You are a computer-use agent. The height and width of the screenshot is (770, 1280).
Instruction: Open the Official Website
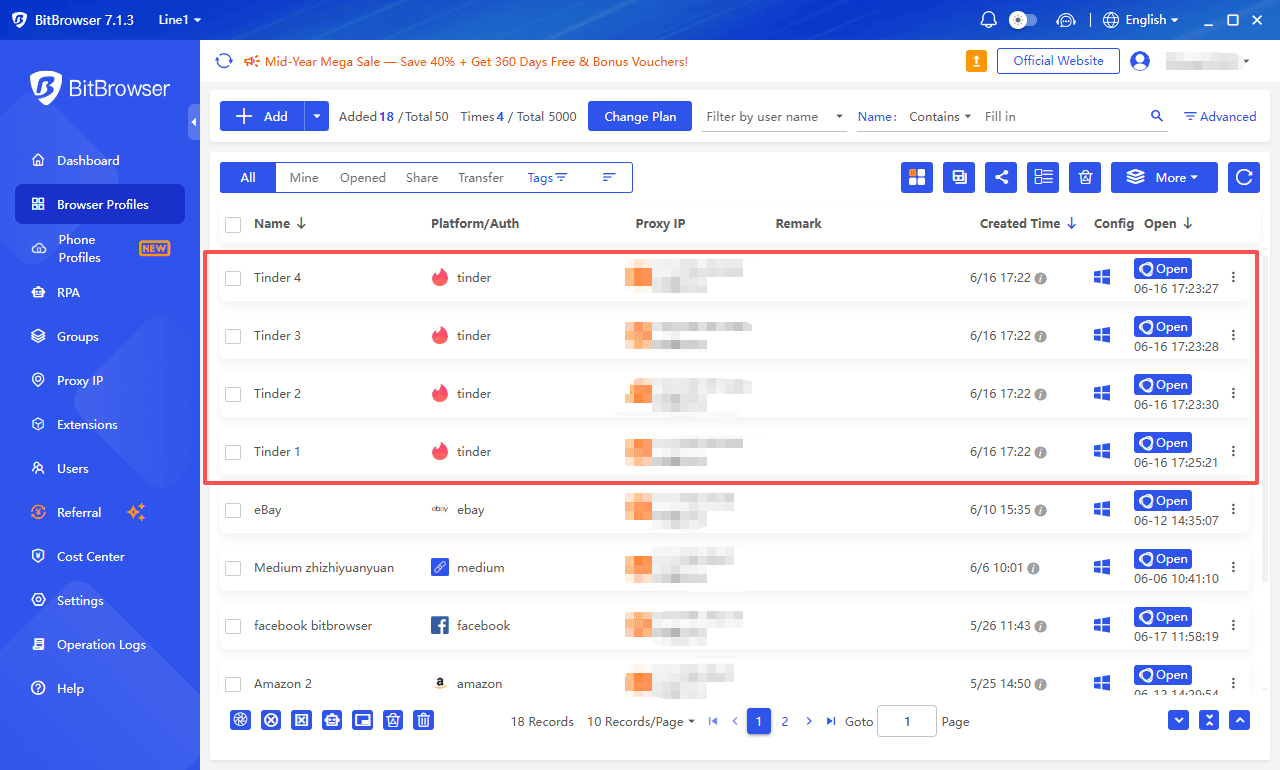coord(1058,61)
